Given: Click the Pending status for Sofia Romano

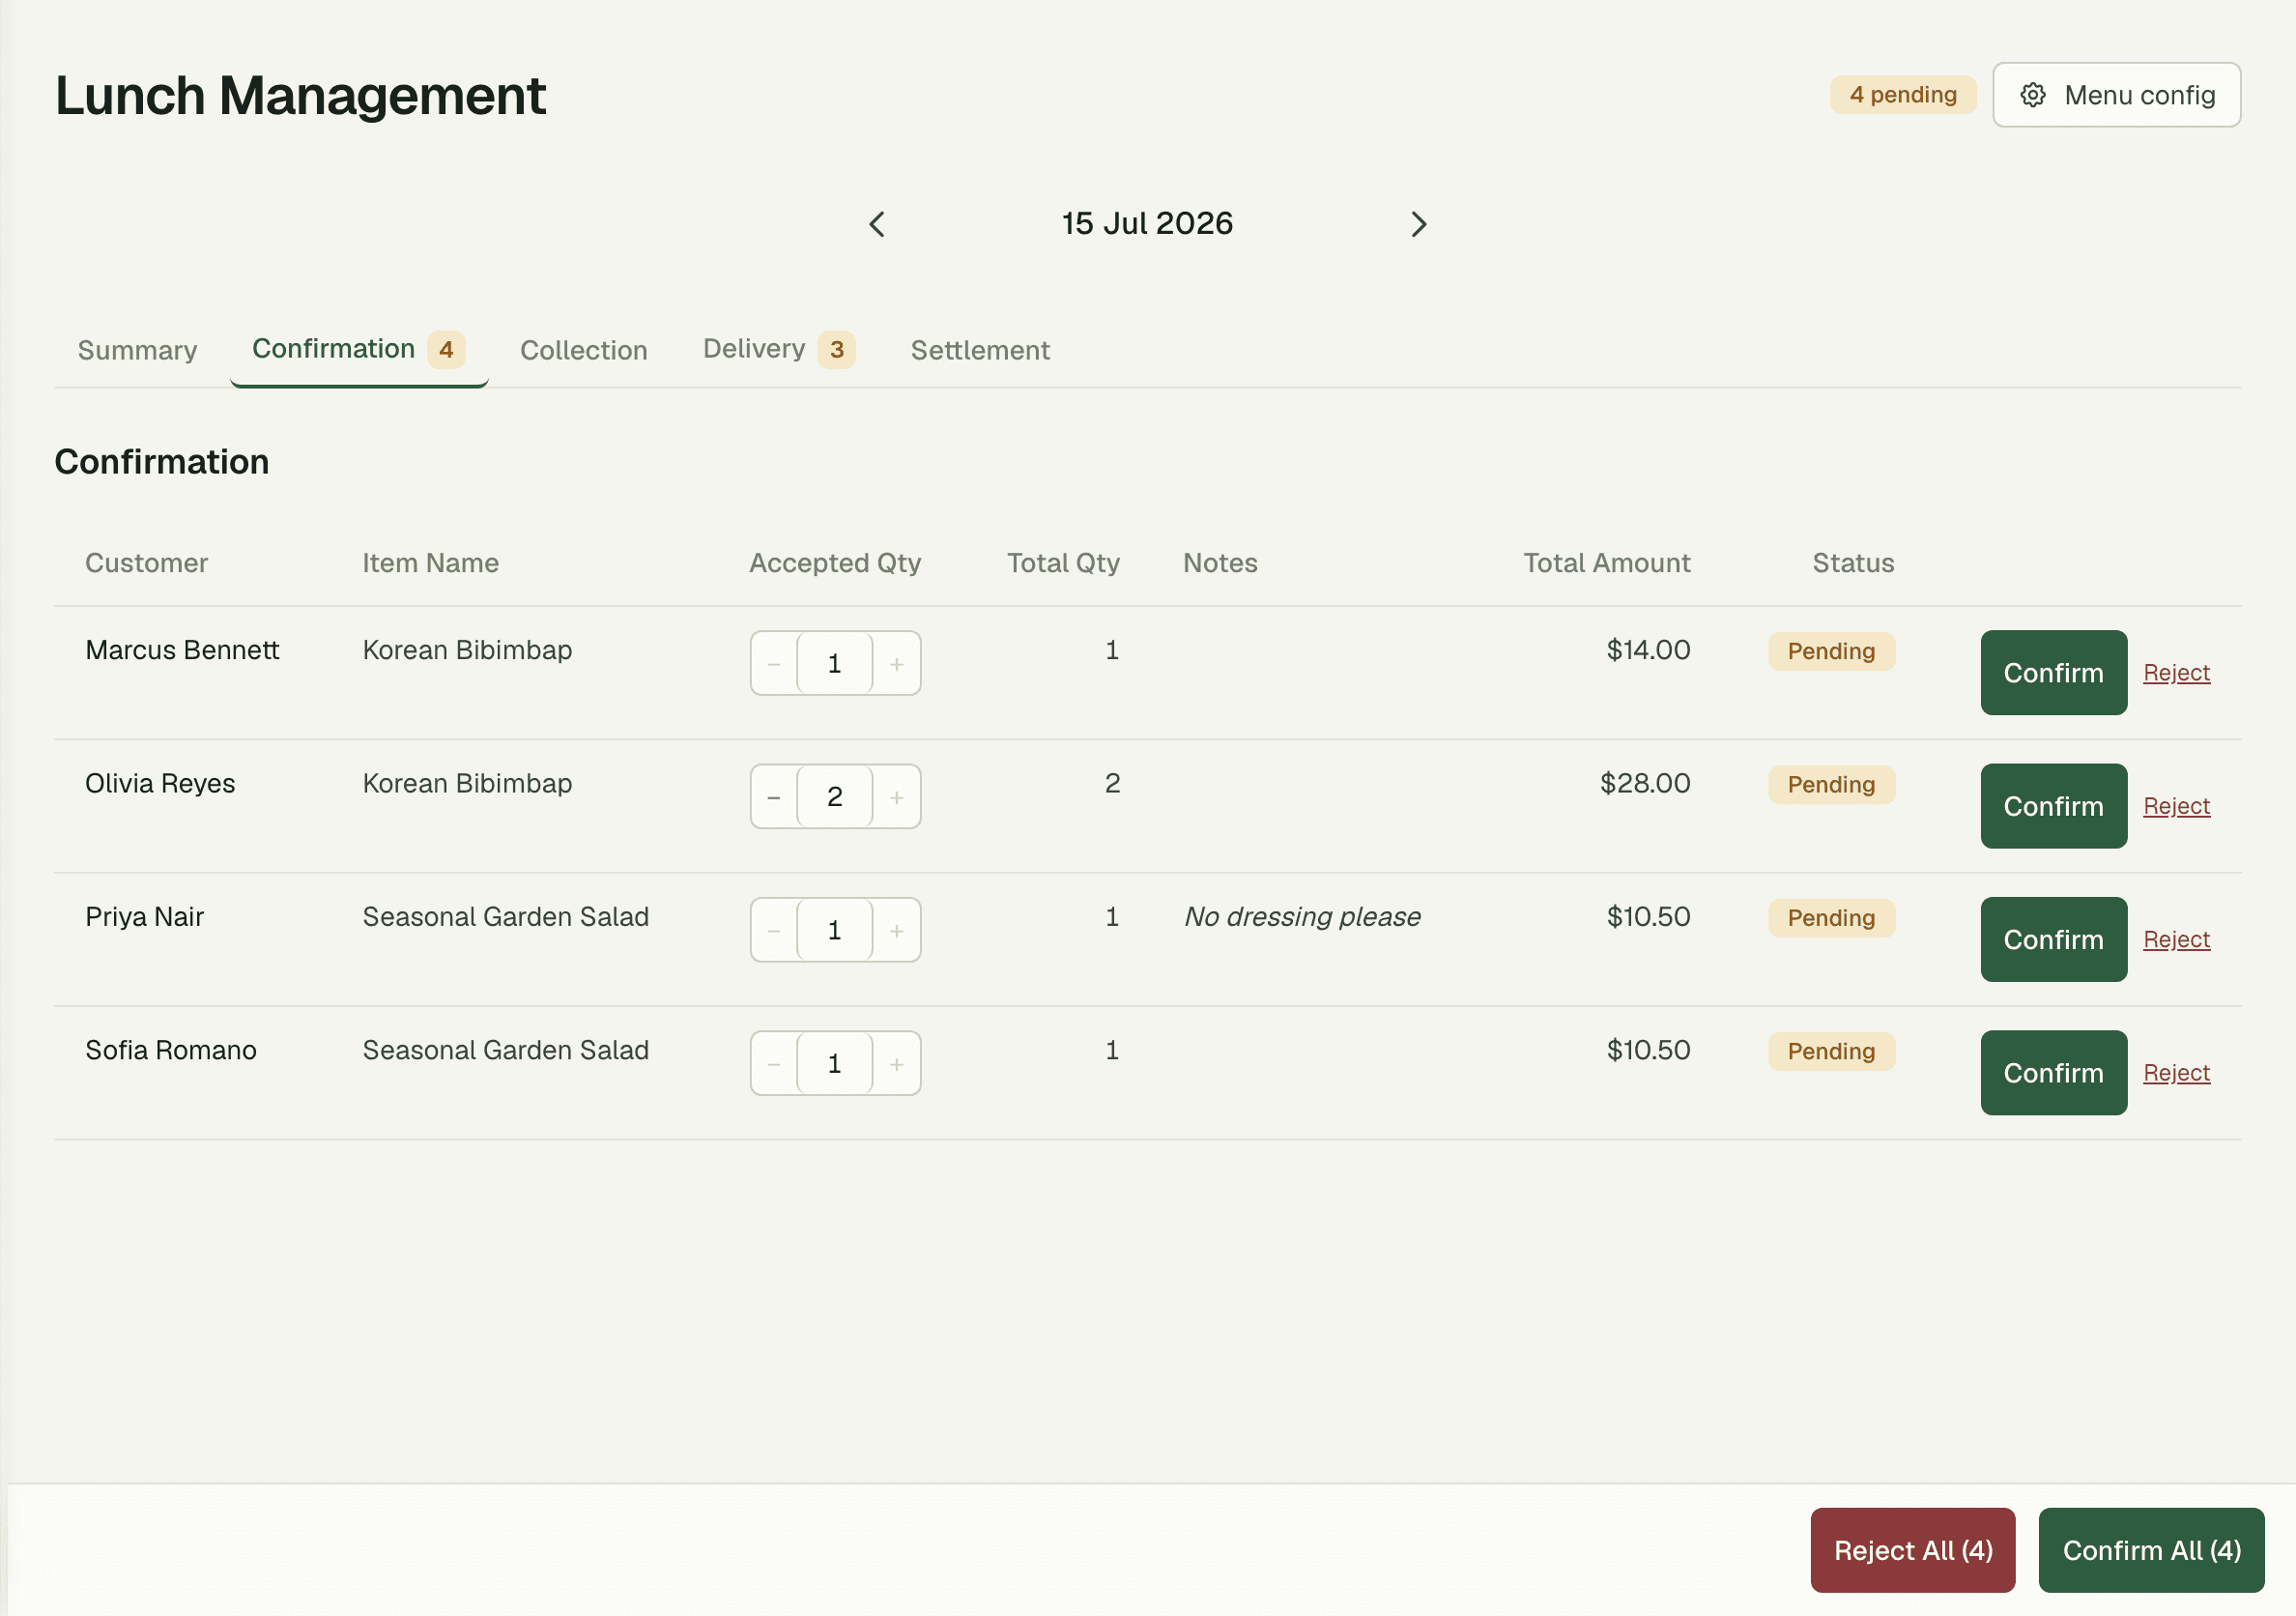Looking at the screenshot, I should point(1831,1052).
